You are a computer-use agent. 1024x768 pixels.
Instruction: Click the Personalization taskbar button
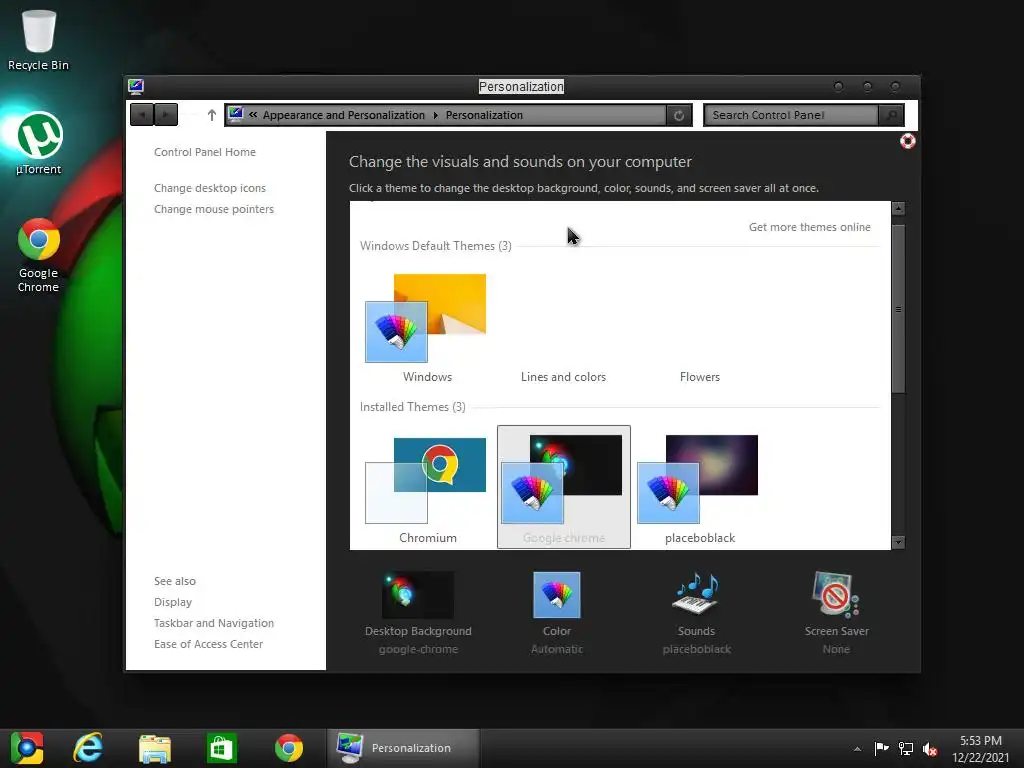coord(404,748)
